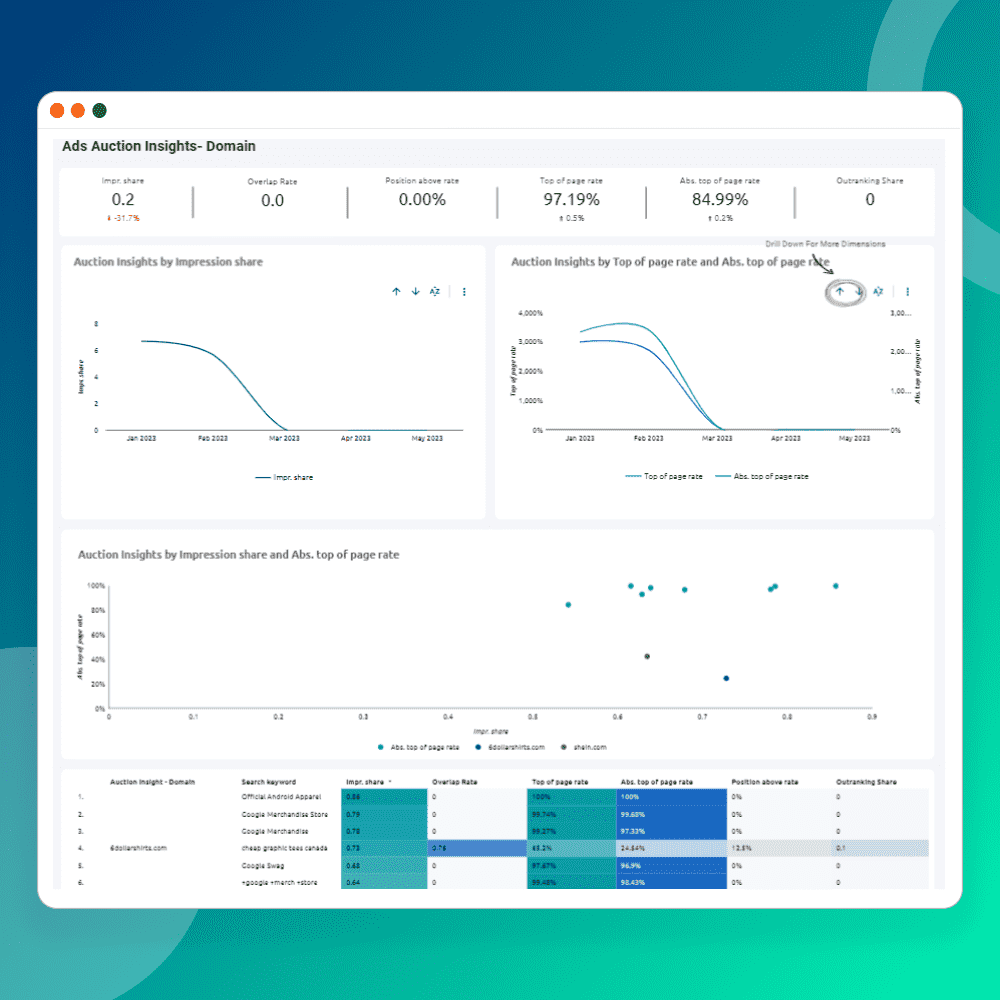Click the Top of page rate and Abs. chart heading
Image resolution: width=1000 pixels, height=1000 pixels.
pos(670,261)
